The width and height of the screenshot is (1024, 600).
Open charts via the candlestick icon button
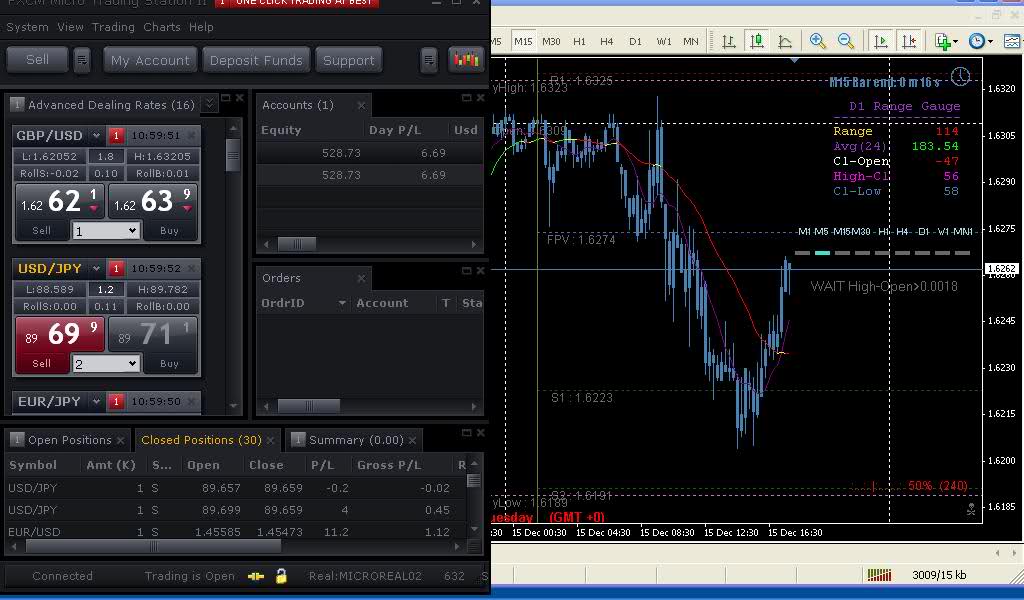(466, 60)
